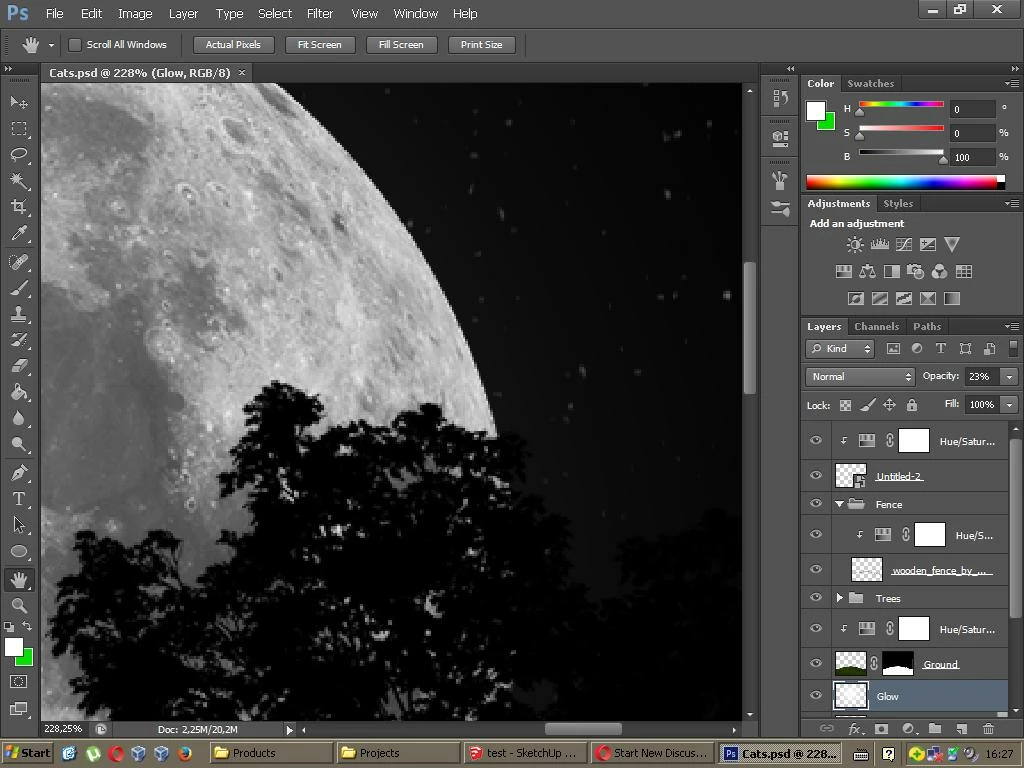The width and height of the screenshot is (1024, 768).
Task: Select the Brush tool
Action: coord(19,288)
